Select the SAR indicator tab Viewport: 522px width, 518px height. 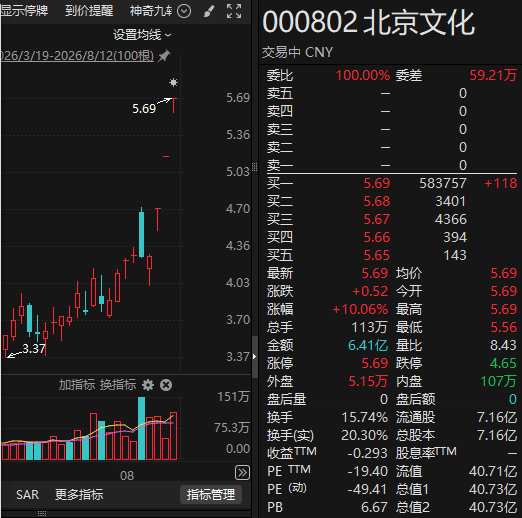[x=28, y=495]
